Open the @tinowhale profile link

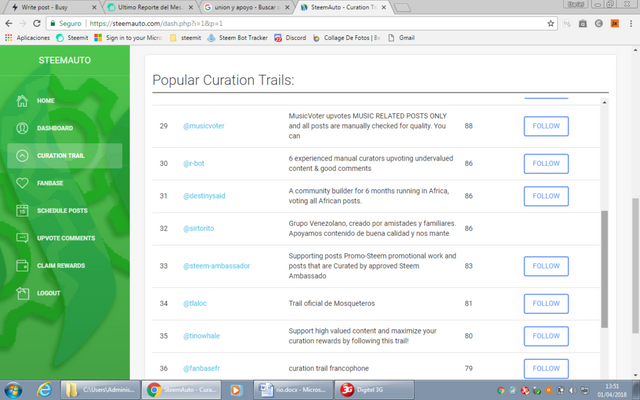(x=201, y=336)
